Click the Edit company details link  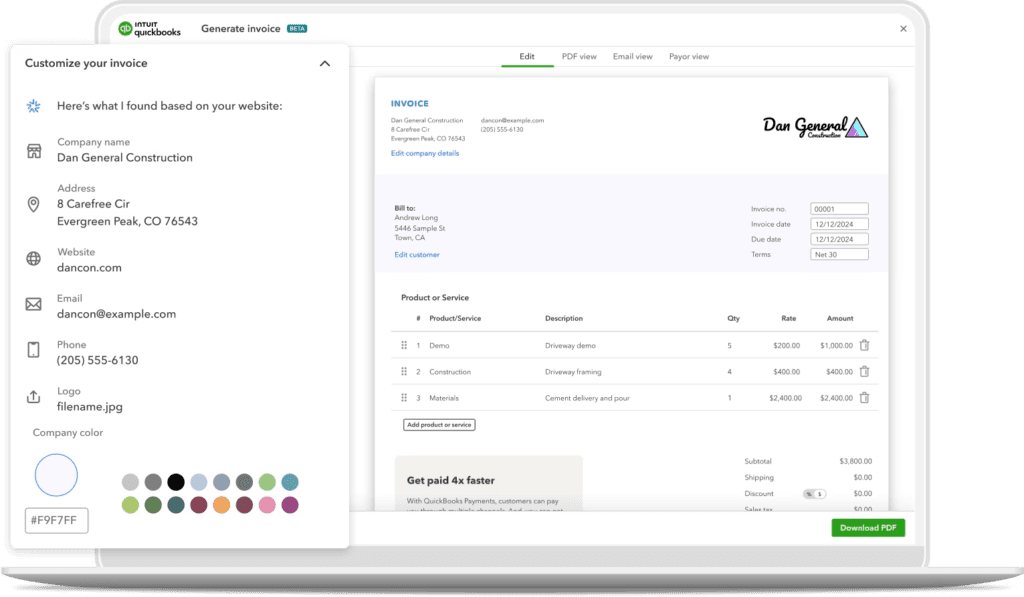[x=424, y=153]
